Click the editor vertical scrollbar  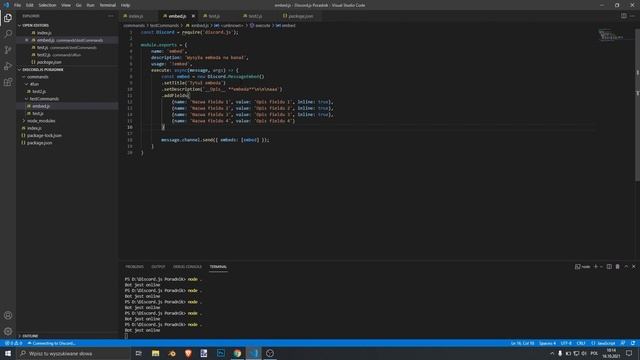click(637, 105)
